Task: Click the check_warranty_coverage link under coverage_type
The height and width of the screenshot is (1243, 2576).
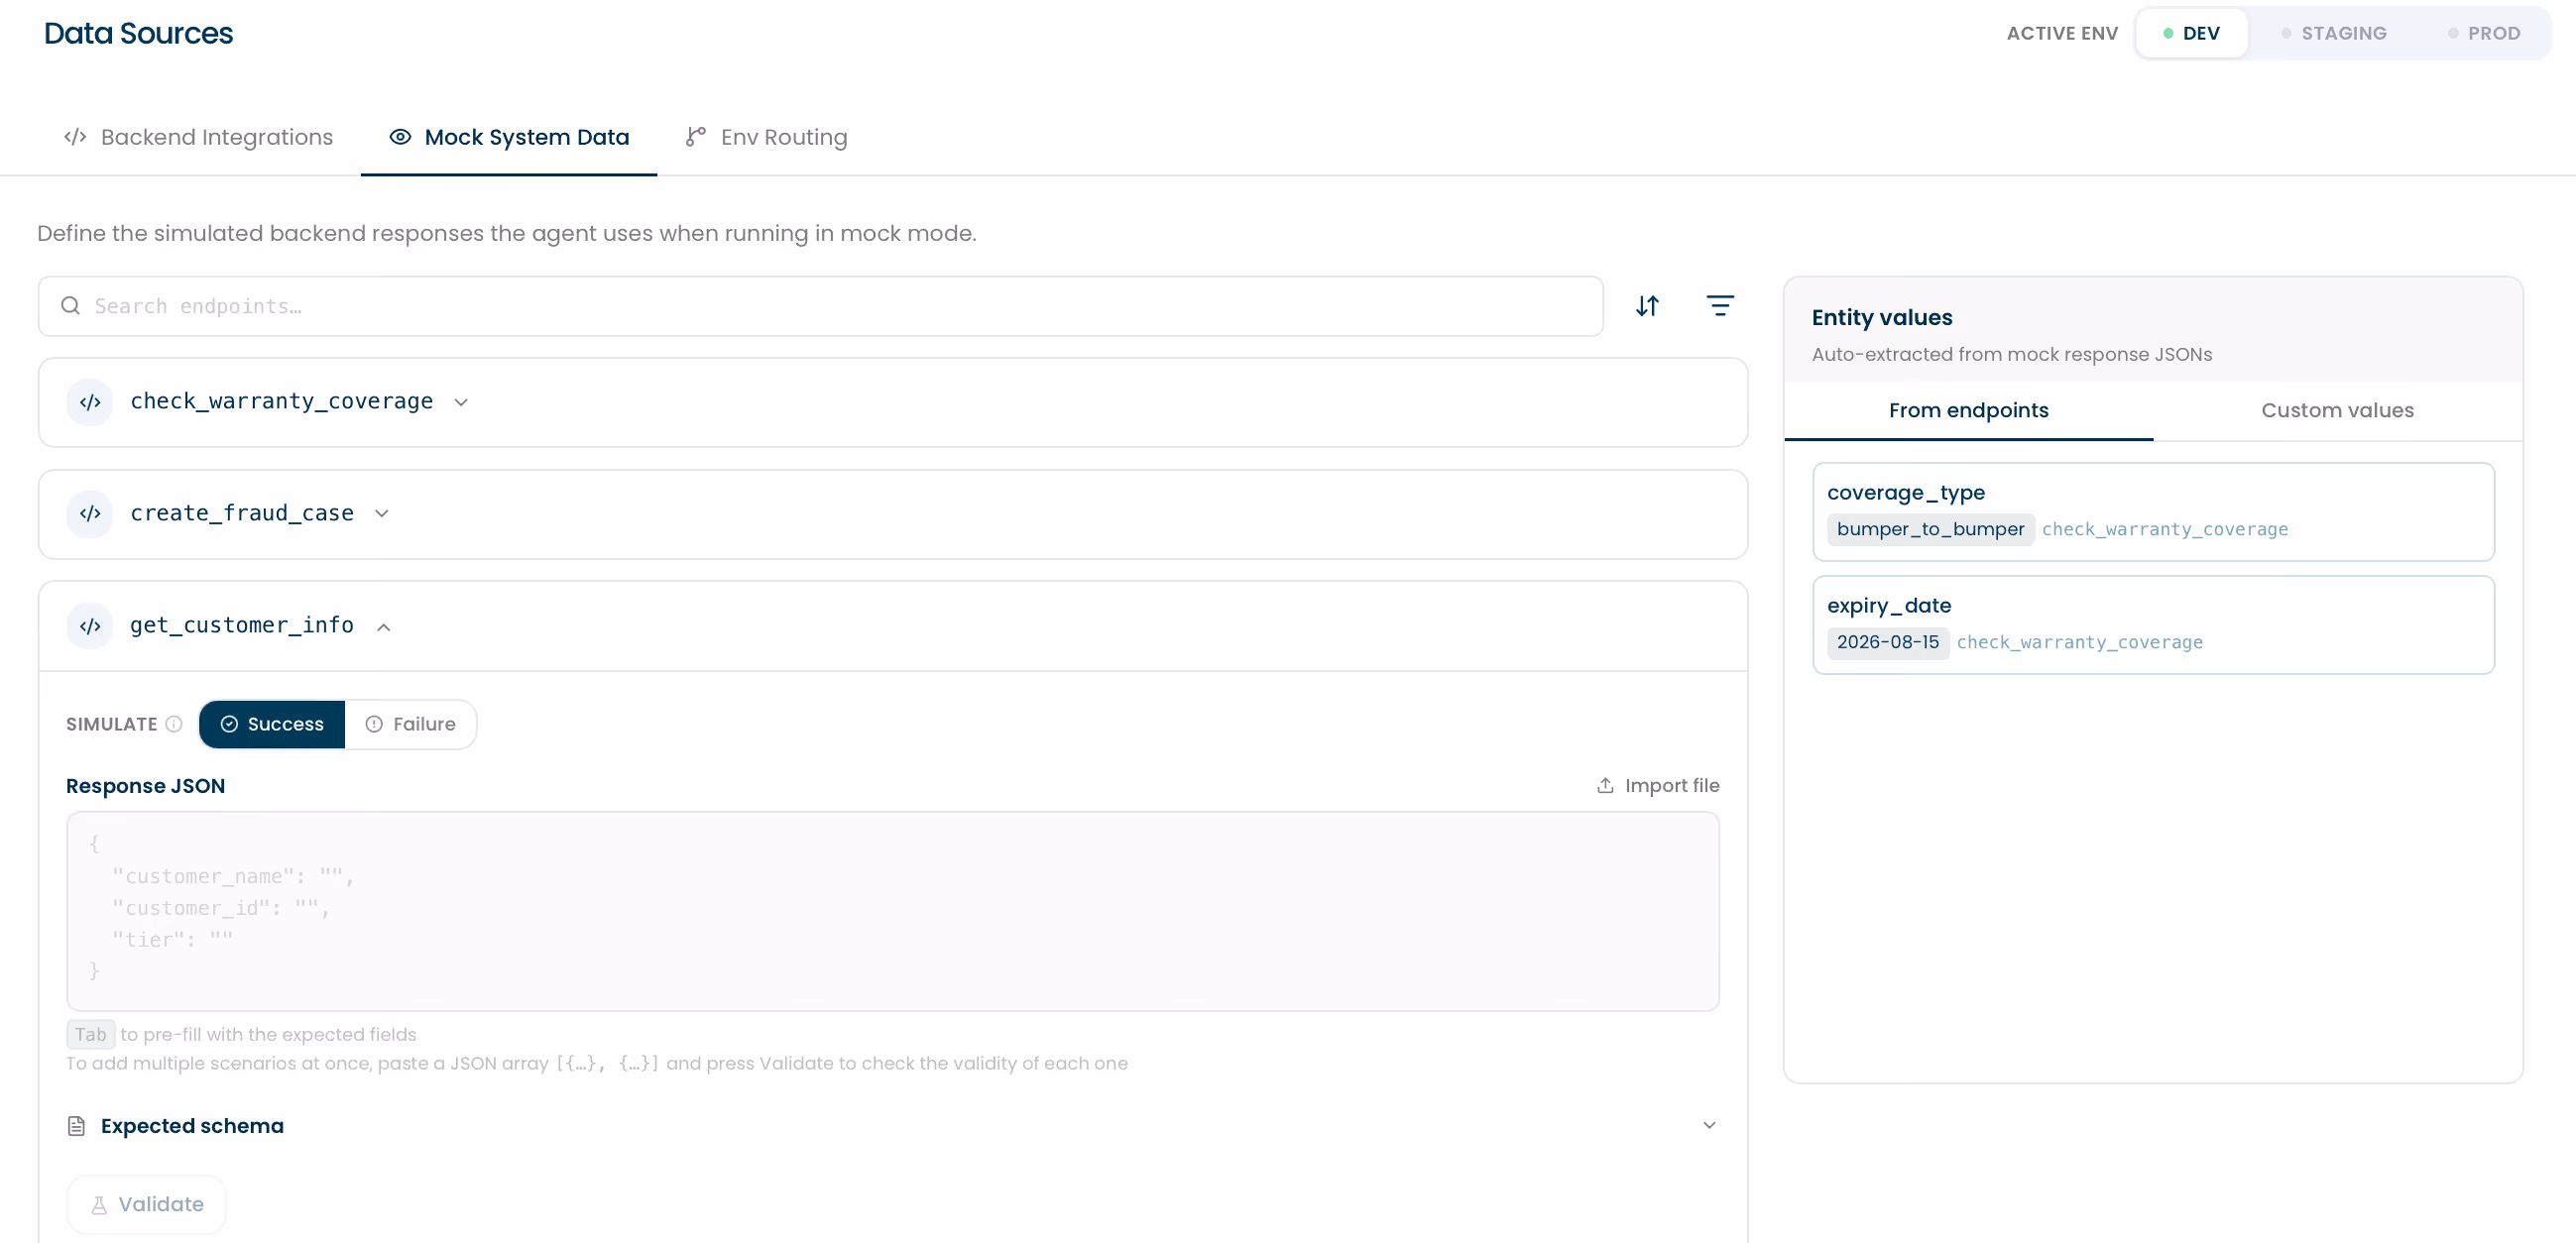Action: 2164,529
